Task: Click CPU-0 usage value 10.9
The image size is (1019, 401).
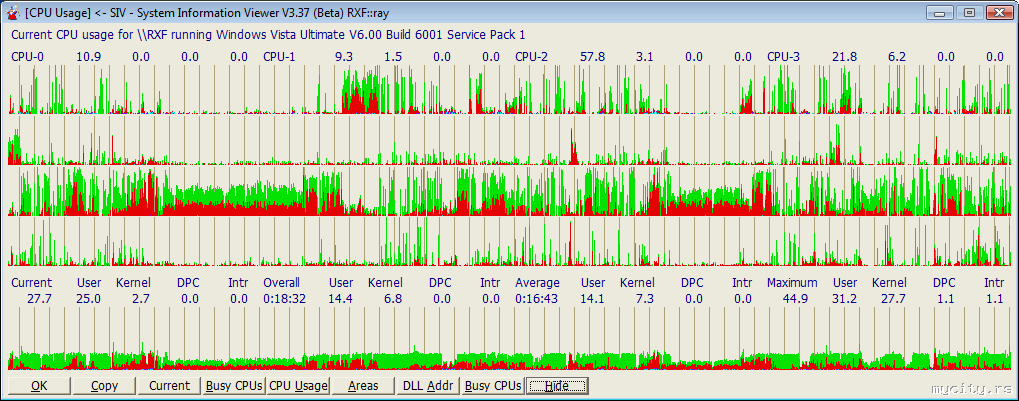Action: pyautogui.click(x=88, y=57)
